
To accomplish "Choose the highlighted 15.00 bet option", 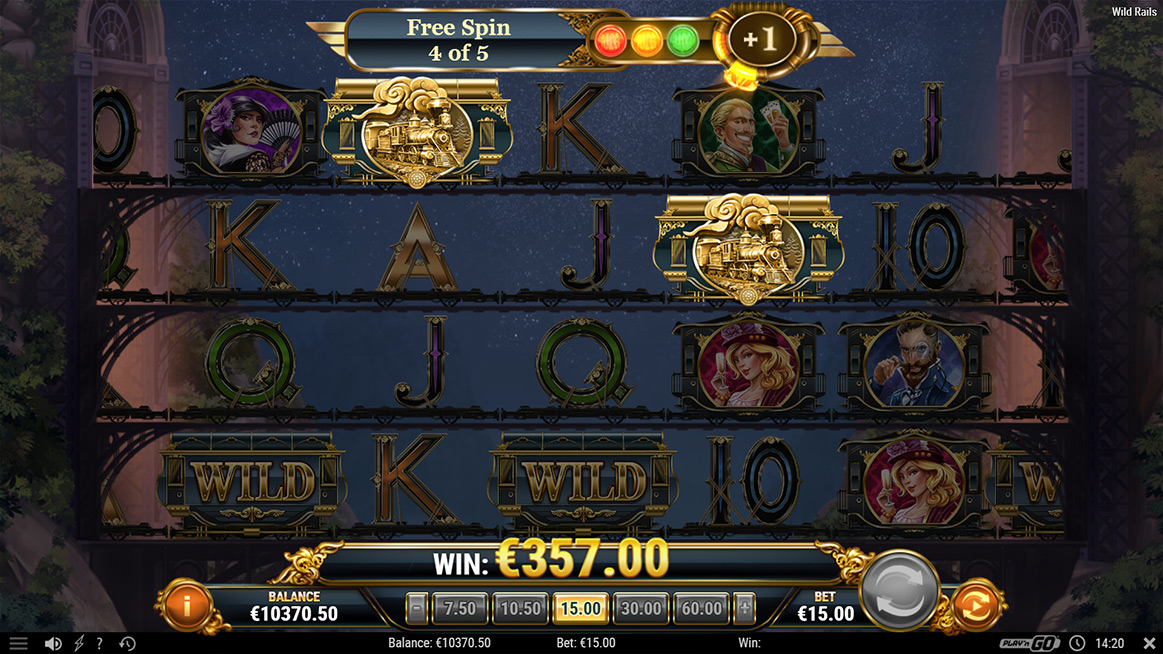I will [x=580, y=609].
